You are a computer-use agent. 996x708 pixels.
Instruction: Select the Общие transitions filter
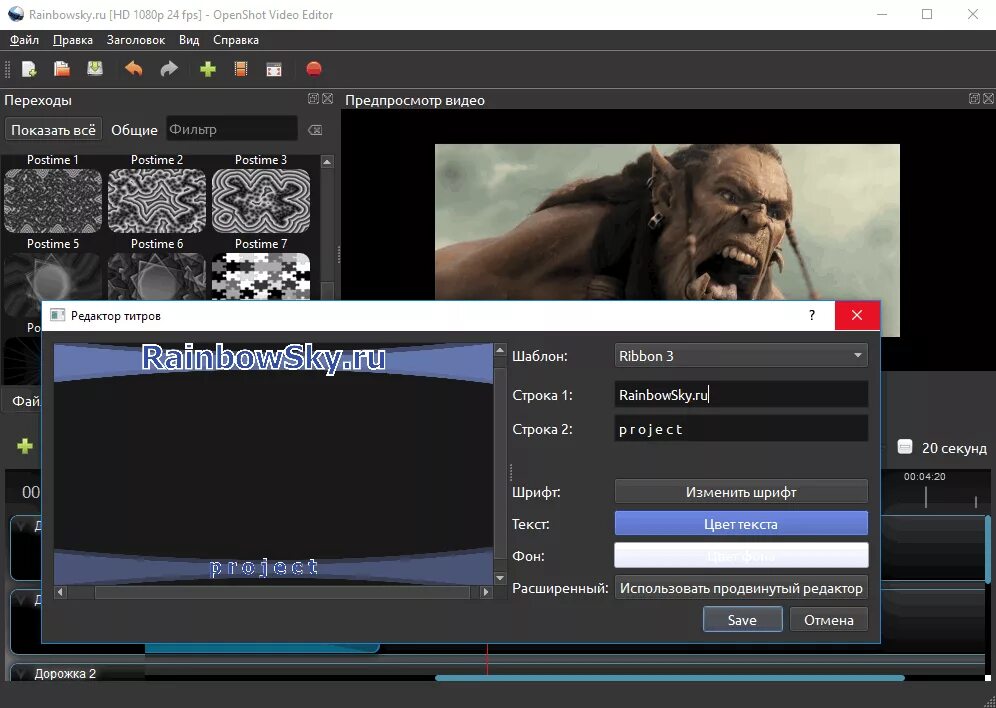pos(134,130)
